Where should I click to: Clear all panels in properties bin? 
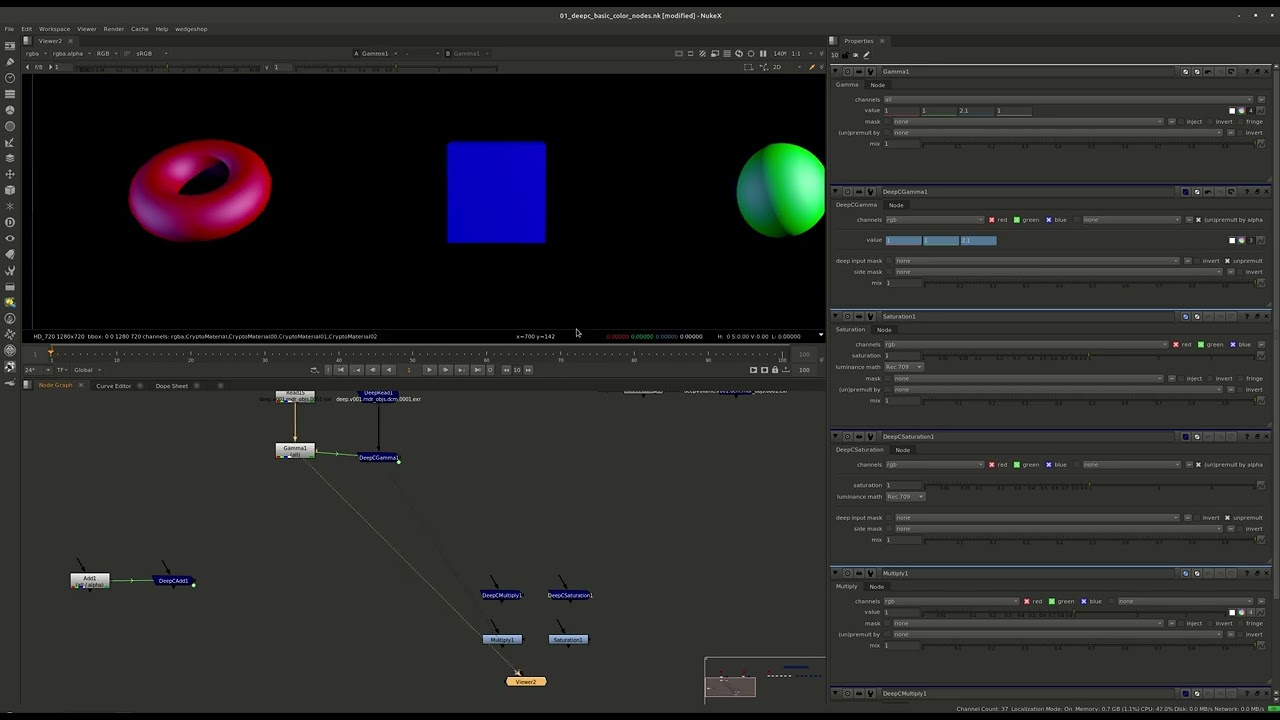tap(856, 55)
